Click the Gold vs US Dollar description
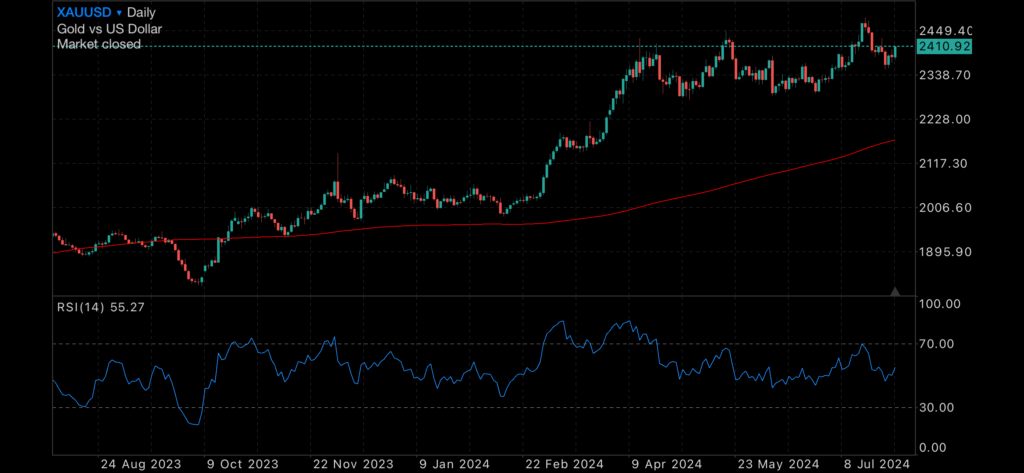The image size is (1024, 473). [109, 29]
